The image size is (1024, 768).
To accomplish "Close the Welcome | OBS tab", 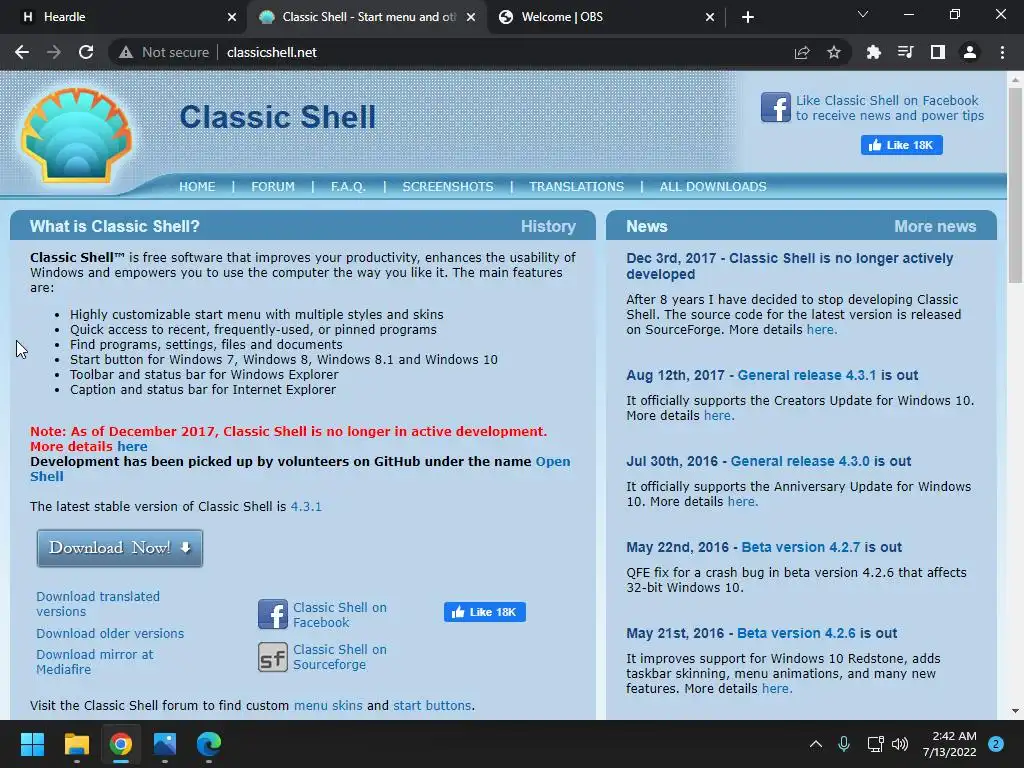I will (x=710, y=17).
